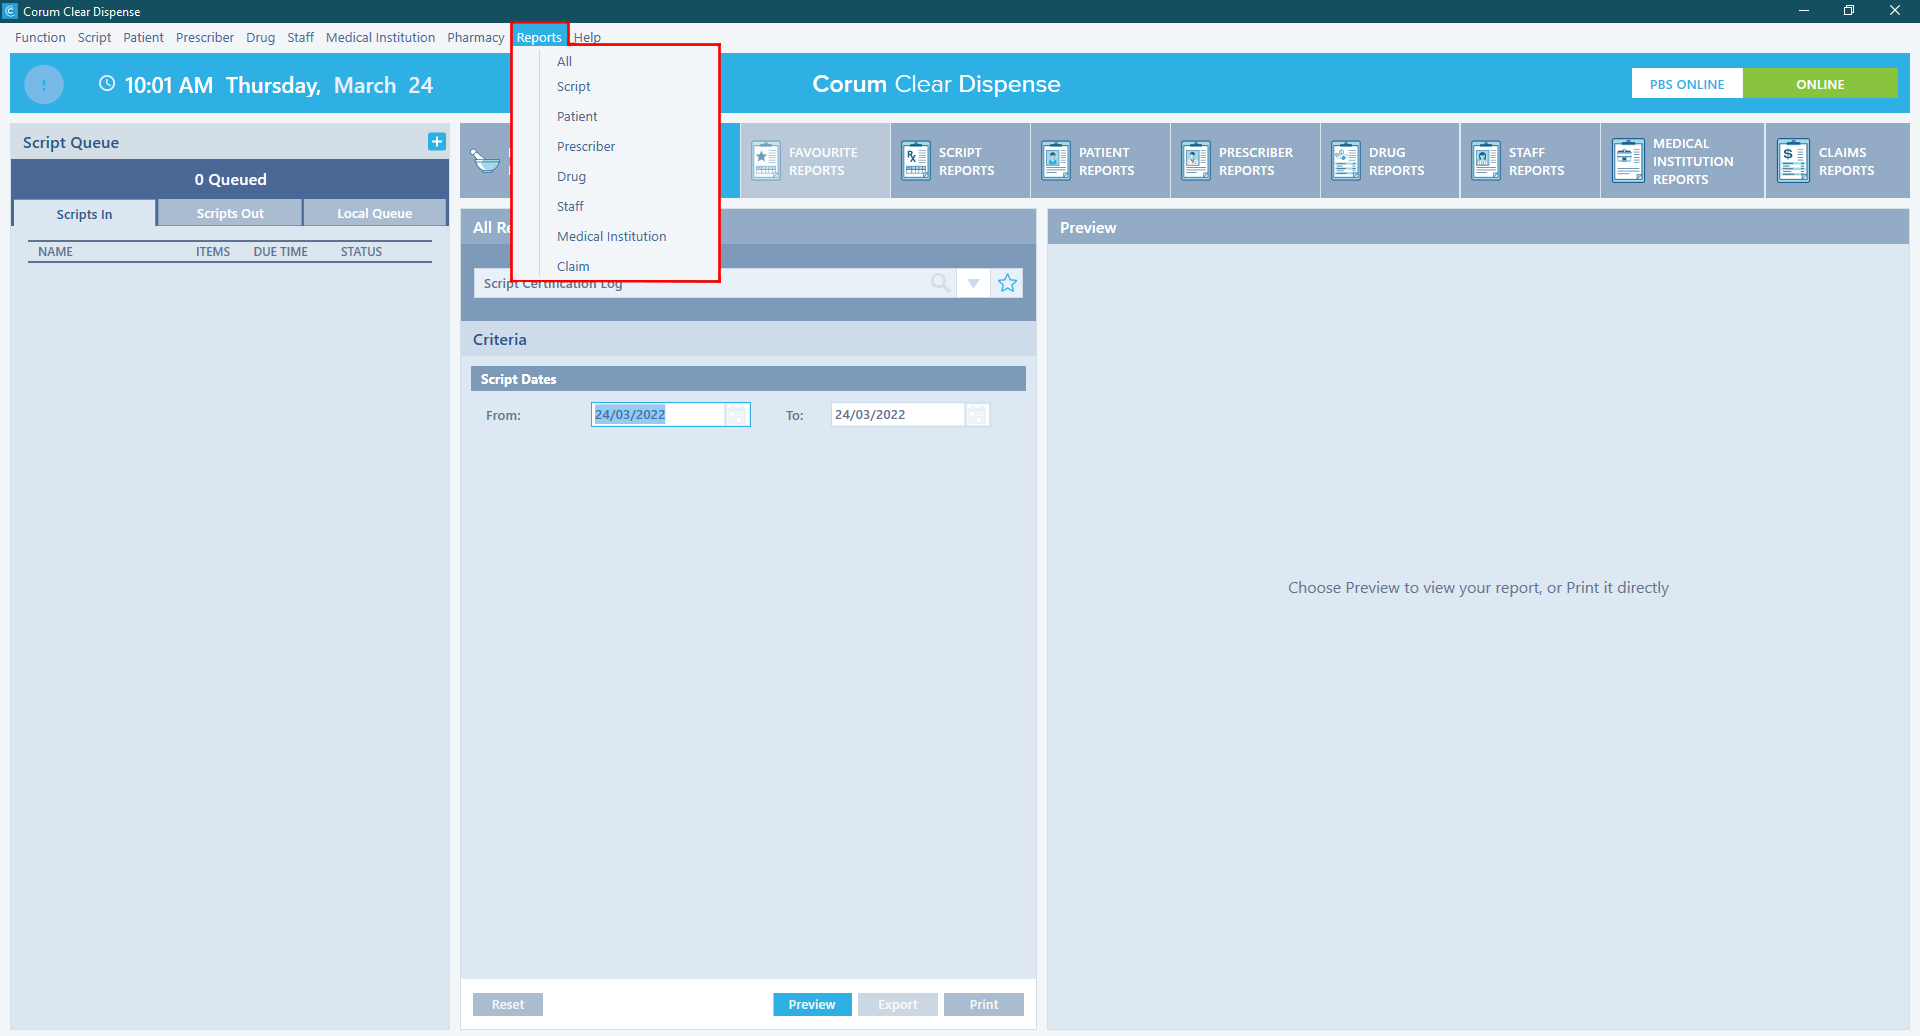The height and width of the screenshot is (1036, 1920).
Task: Open Drug Reports icon
Action: [x=1346, y=161]
